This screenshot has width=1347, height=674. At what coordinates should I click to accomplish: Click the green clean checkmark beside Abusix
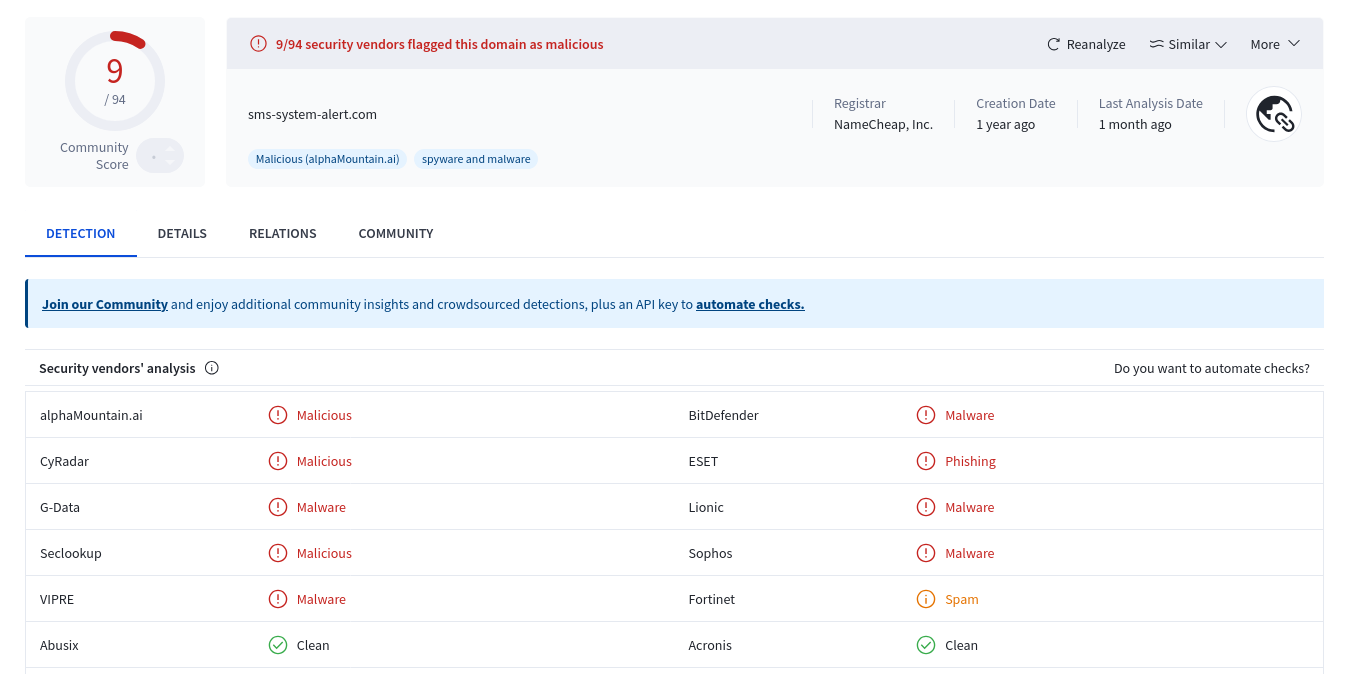tap(278, 645)
